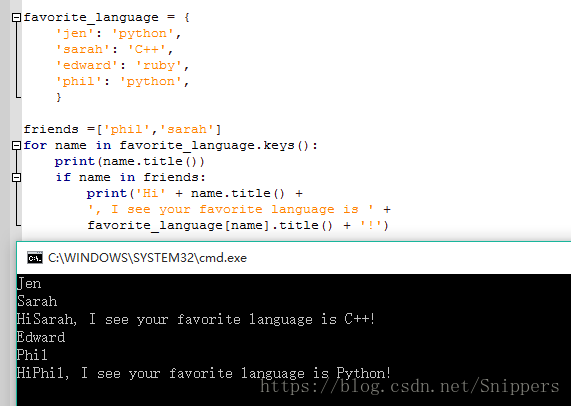Click the cmd.exe window title icon
The width and height of the screenshot is (571, 406).
tap(35, 258)
